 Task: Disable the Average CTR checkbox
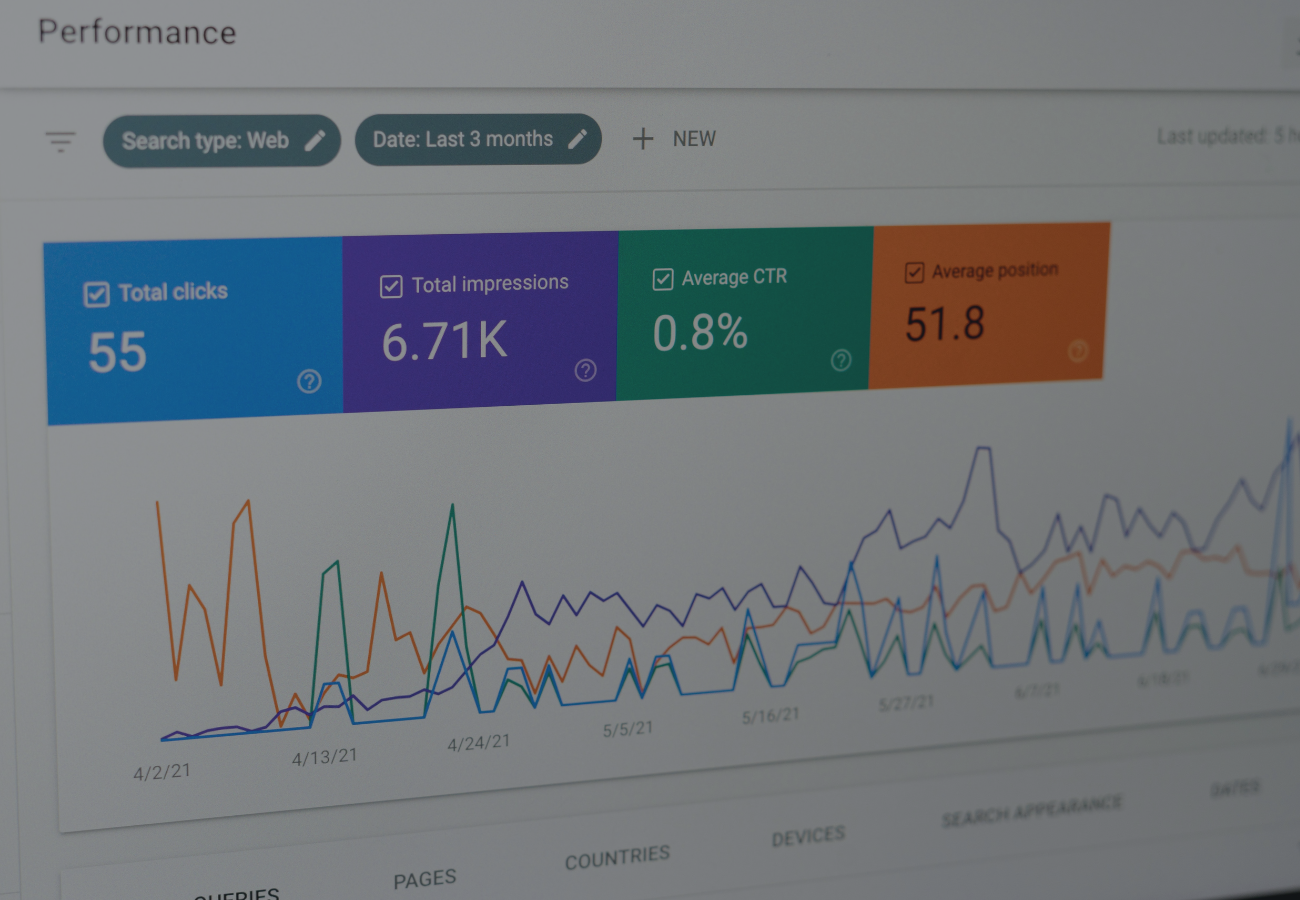click(x=662, y=280)
